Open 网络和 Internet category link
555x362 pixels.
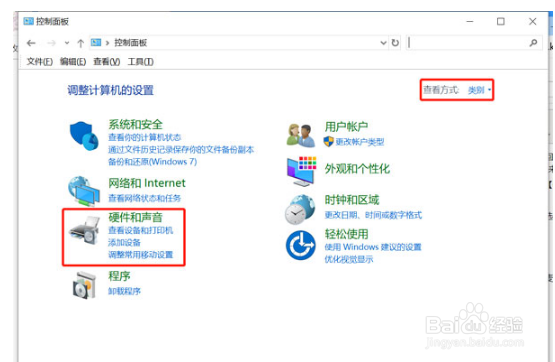pos(147,183)
